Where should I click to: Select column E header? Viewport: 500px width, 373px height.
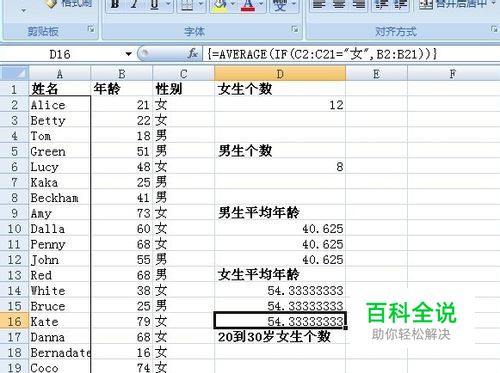pos(376,74)
